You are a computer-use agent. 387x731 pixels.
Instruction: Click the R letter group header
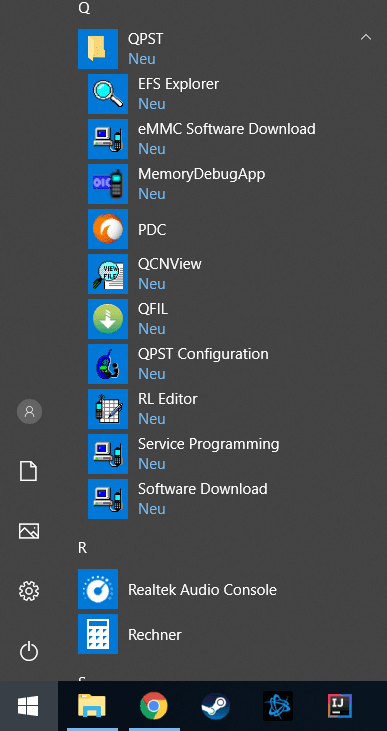tap(83, 548)
